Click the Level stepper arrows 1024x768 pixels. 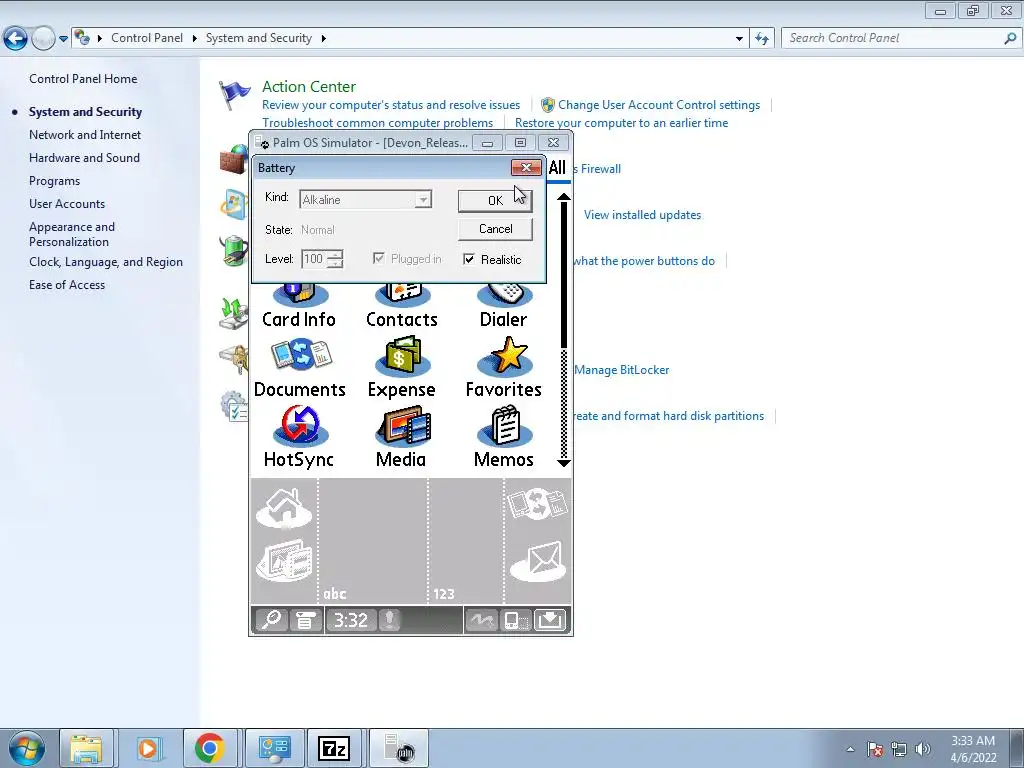coord(335,259)
